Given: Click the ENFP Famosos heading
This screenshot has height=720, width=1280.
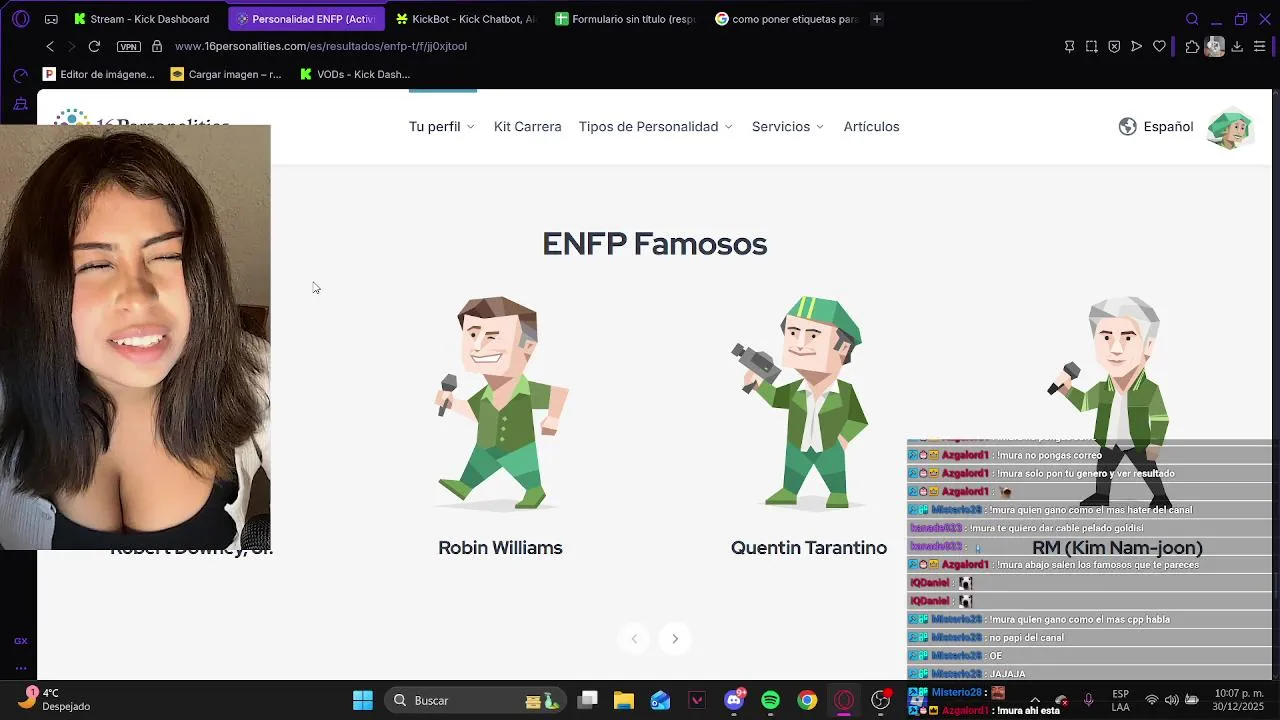Looking at the screenshot, I should (x=654, y=244).
